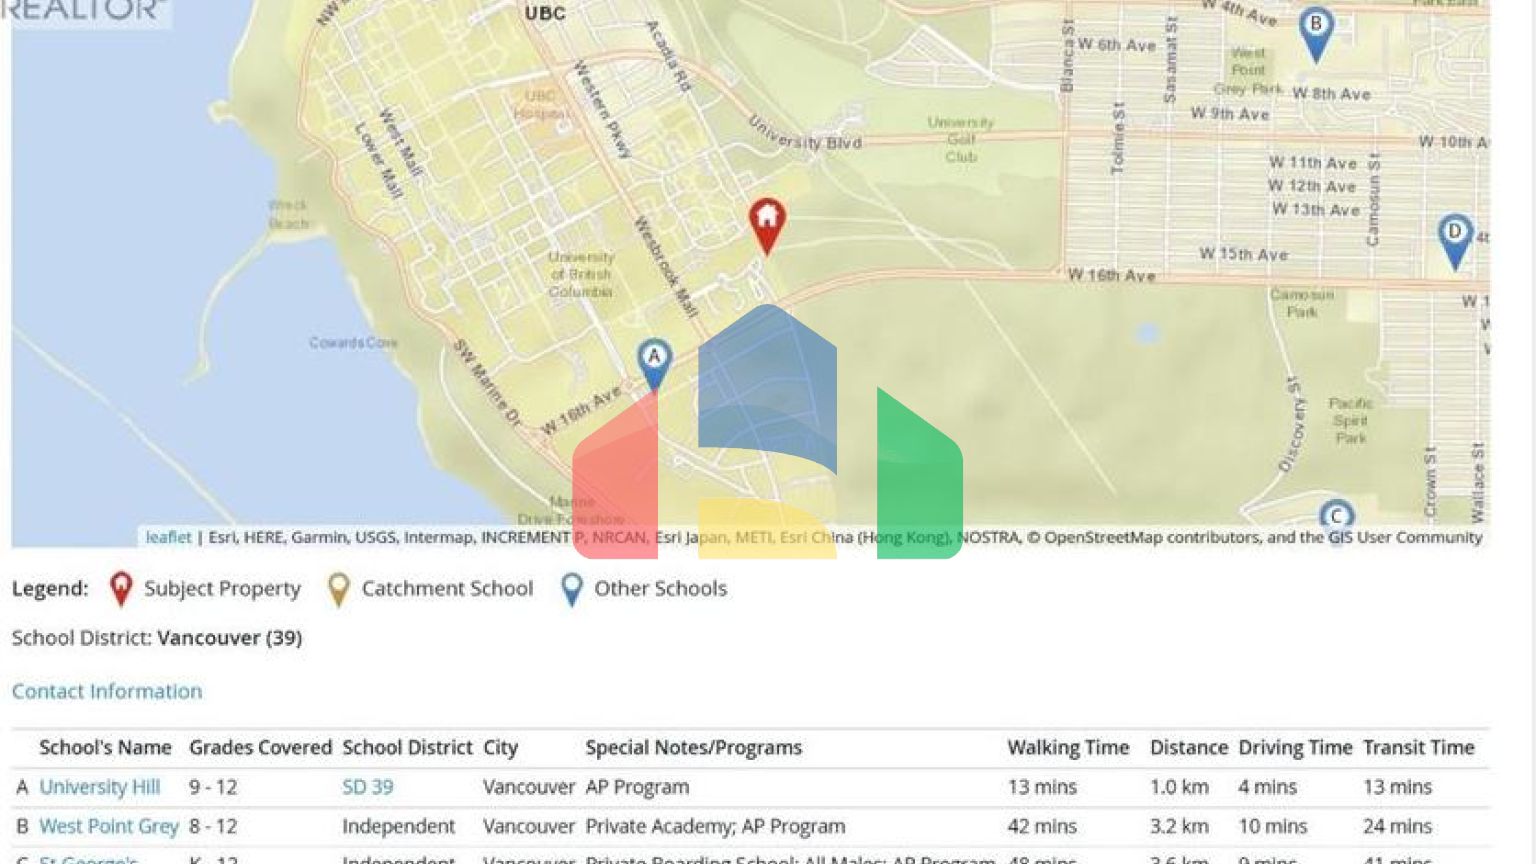Screen dimensions: 1536x864
Task: Click the Grades Covered column header
Action: click(x=260, y=747)
